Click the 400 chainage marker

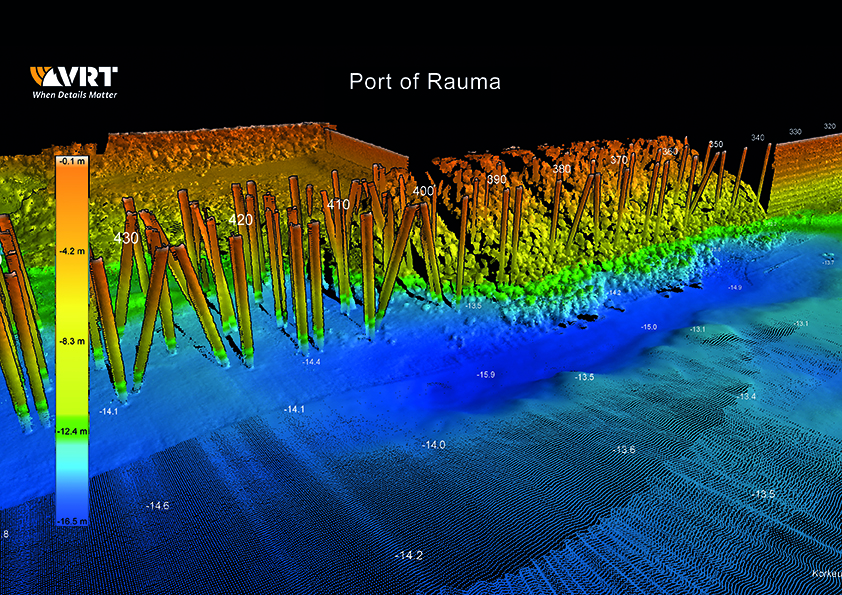tap(423, 191)
